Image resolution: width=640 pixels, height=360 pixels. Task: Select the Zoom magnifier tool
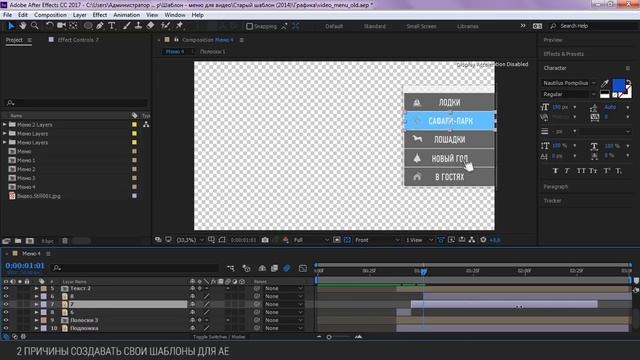coord(35,26)
